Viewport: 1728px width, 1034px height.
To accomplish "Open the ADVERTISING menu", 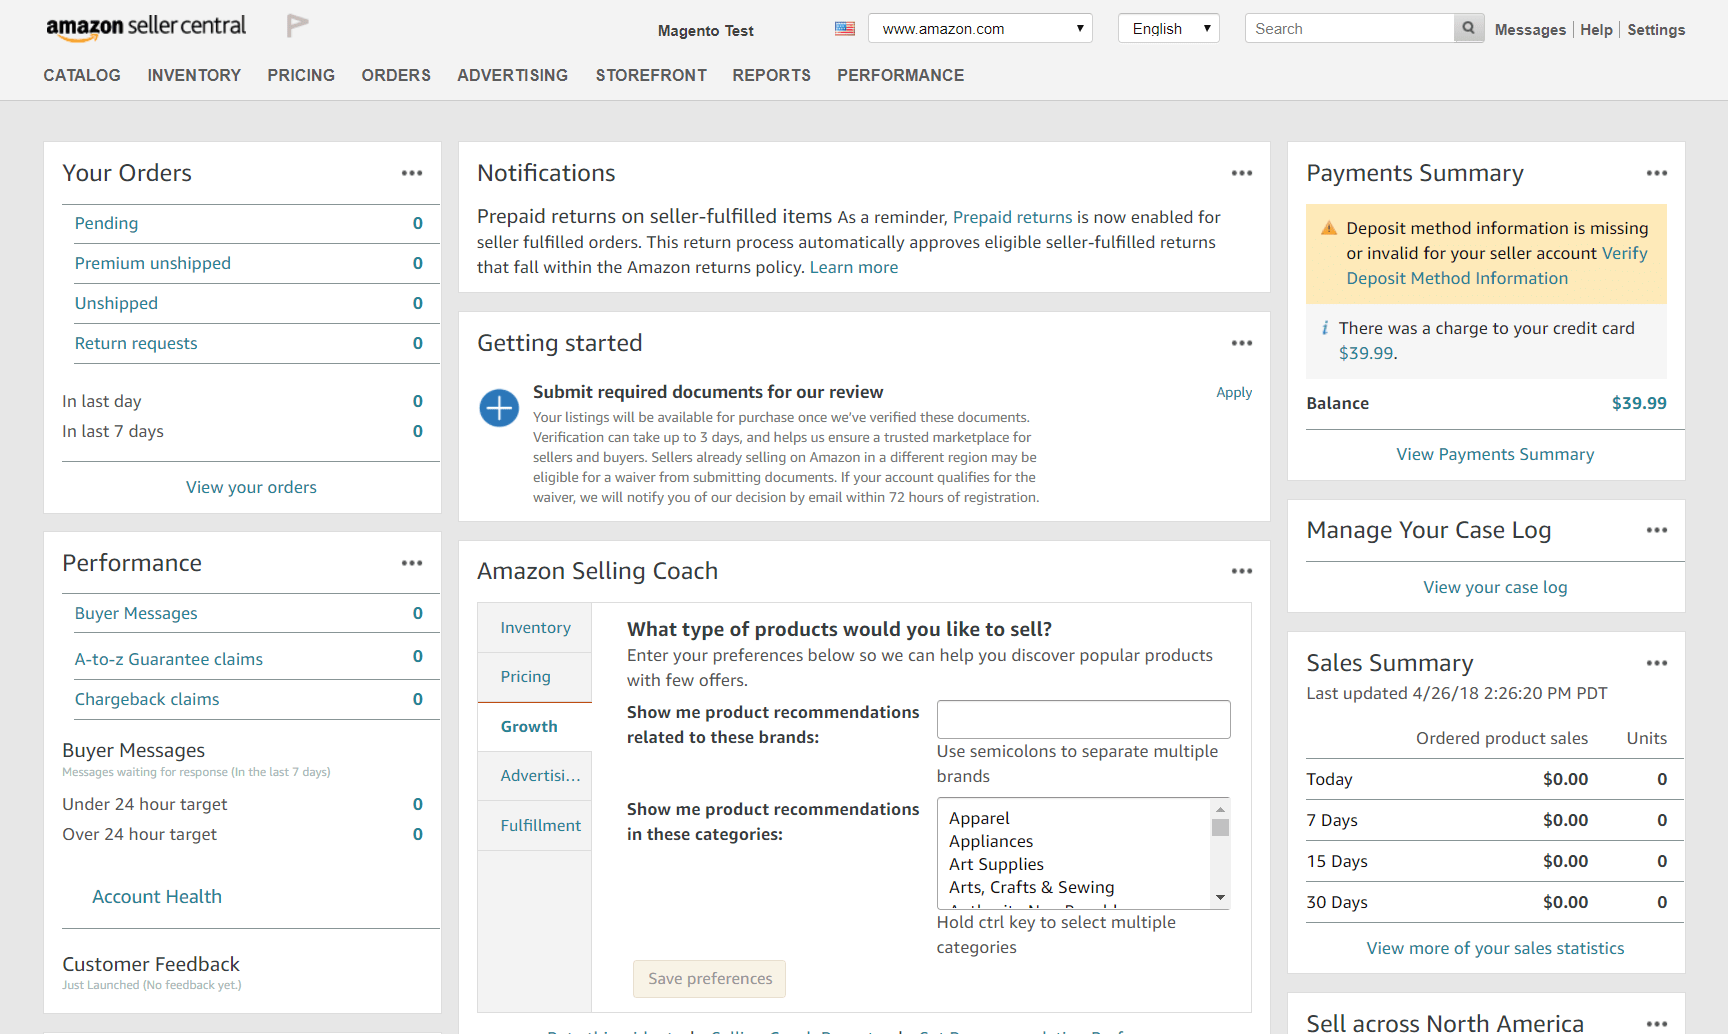I will (x=513, y=75).
